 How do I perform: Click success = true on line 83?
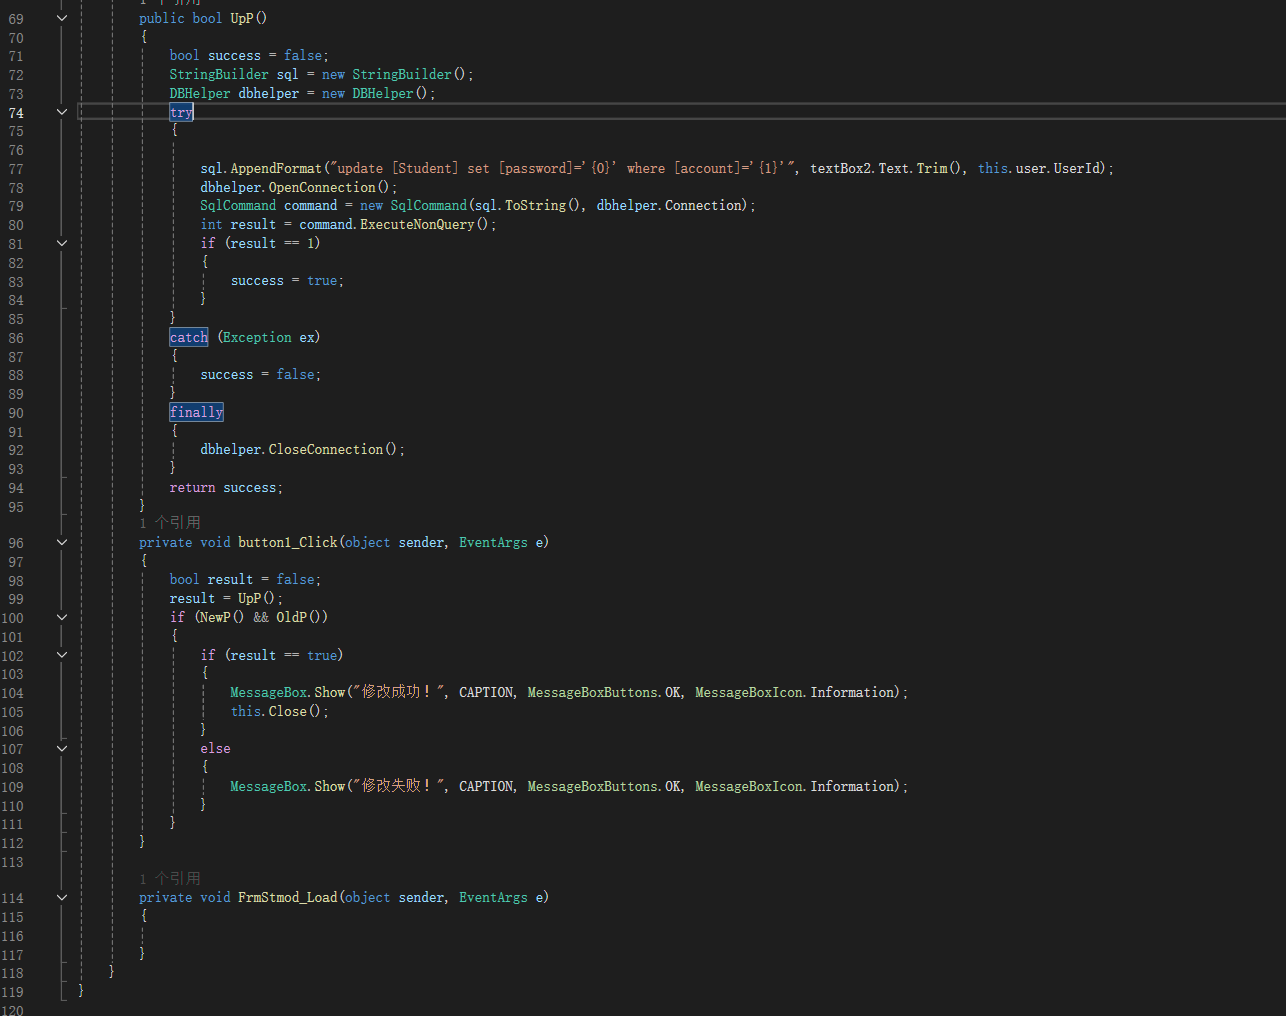287,281
